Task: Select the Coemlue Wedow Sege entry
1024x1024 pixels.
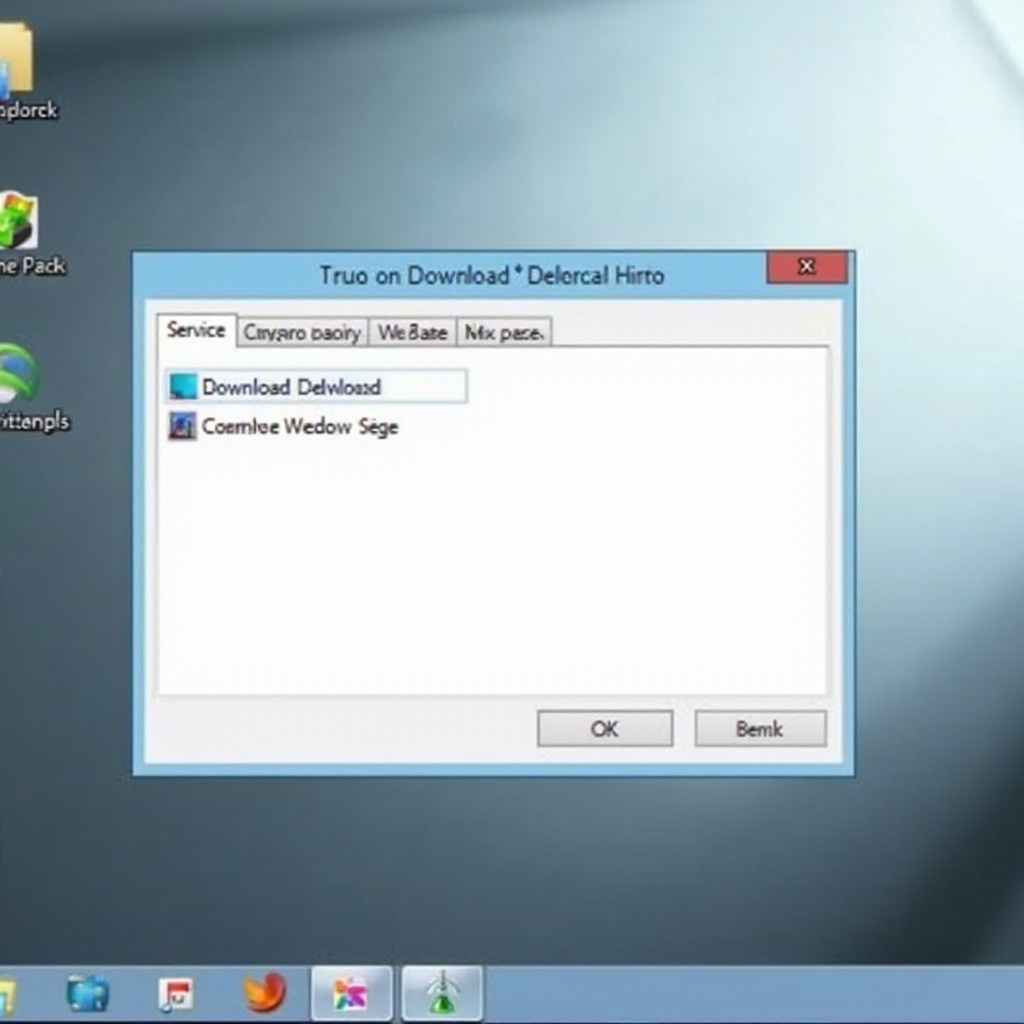Action: 283,427
